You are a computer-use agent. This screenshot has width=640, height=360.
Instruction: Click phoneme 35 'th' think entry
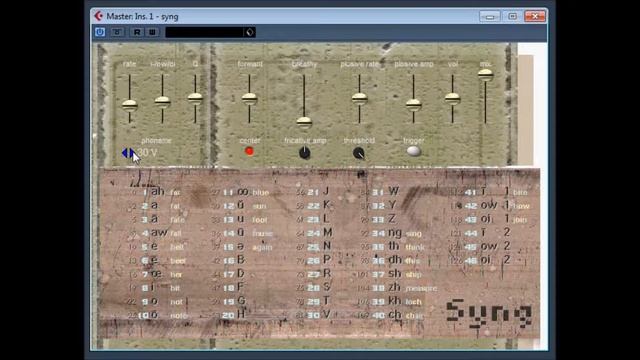coord(398,247)
